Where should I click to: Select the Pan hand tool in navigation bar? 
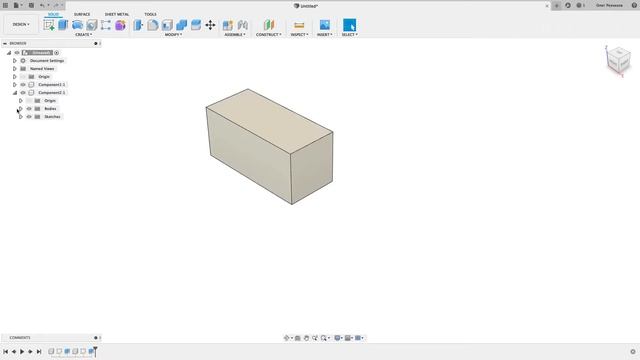point(306,338)
